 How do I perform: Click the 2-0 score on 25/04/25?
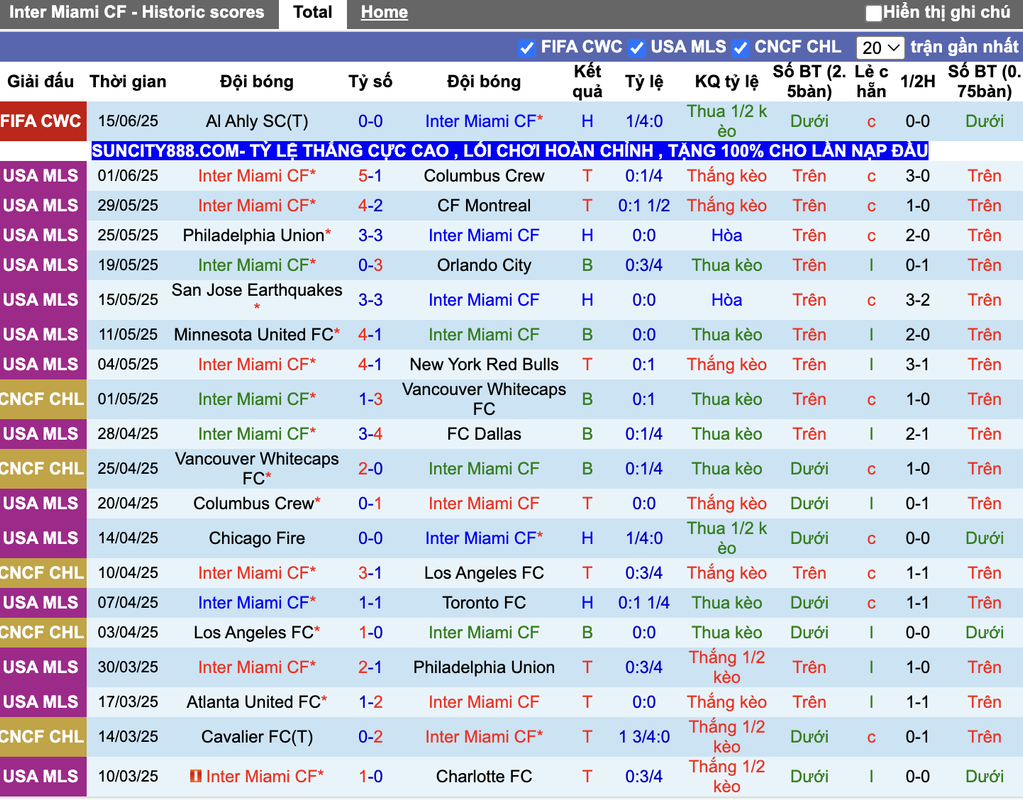[x=370, y=469]
